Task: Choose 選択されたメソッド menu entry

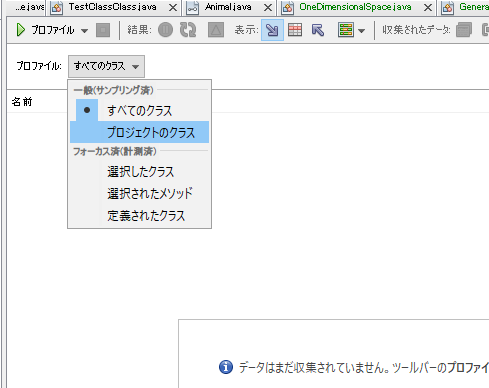Action: pos(139,193)
